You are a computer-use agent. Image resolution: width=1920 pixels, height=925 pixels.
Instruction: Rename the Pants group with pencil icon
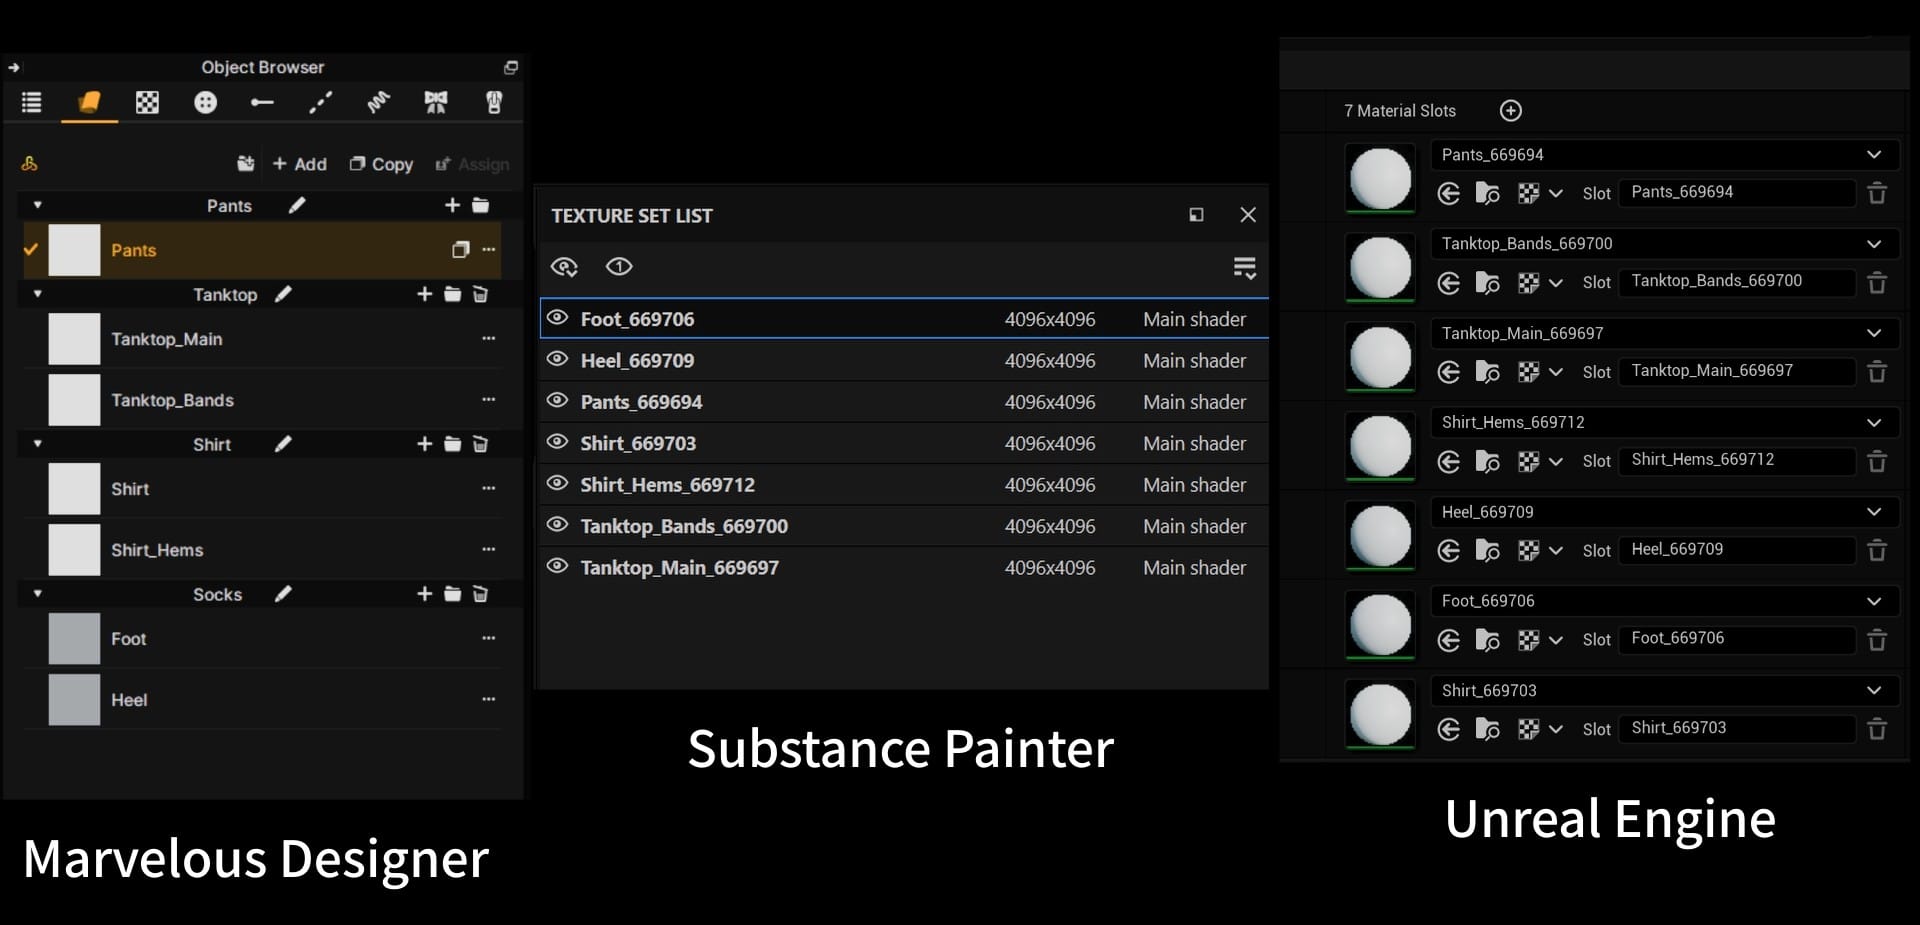coord(297,205)
